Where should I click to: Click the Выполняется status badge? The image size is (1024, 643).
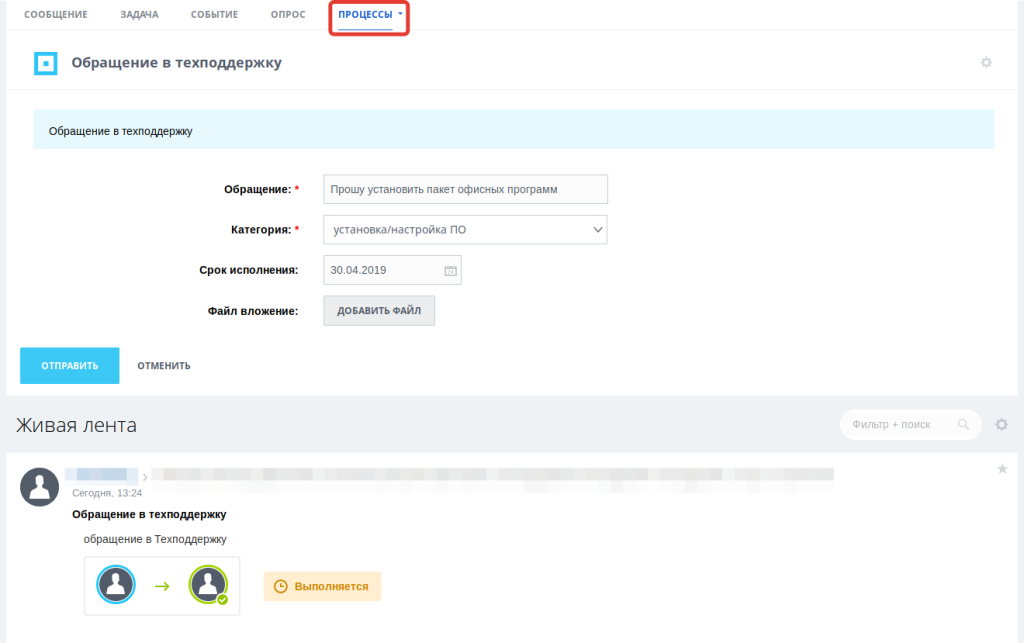click(323, 586)
